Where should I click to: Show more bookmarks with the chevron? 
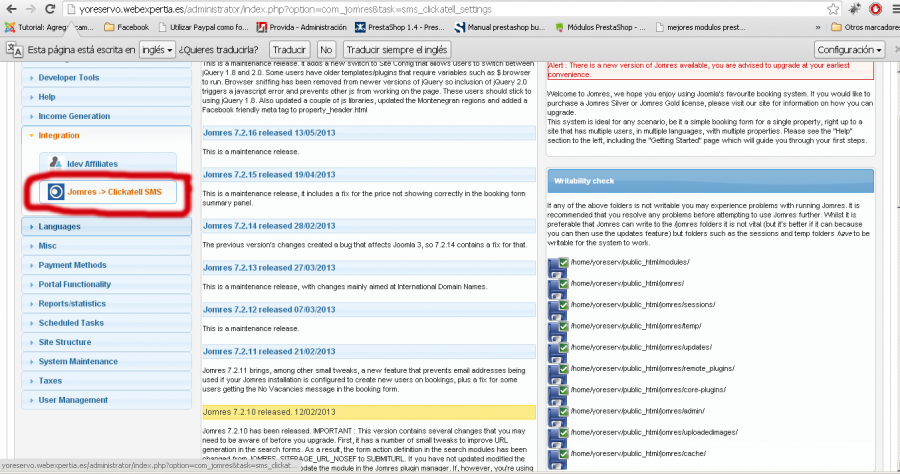[817, 27]
